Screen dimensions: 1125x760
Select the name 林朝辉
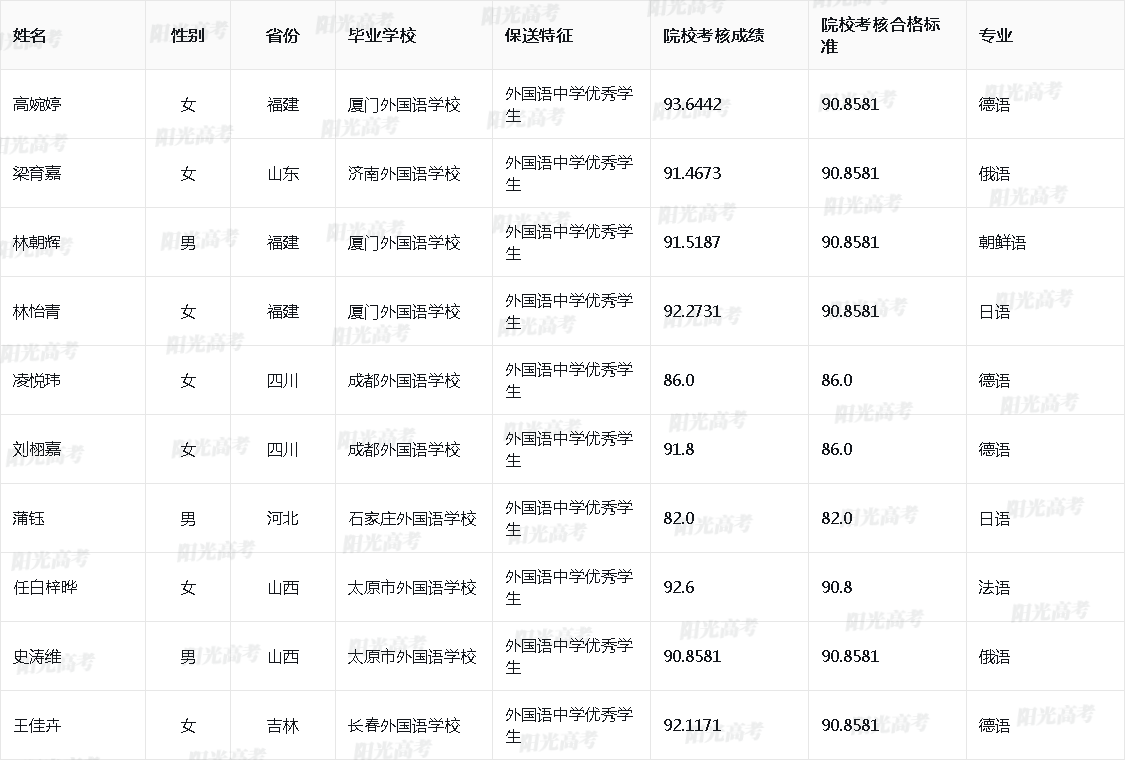(37, 243)
